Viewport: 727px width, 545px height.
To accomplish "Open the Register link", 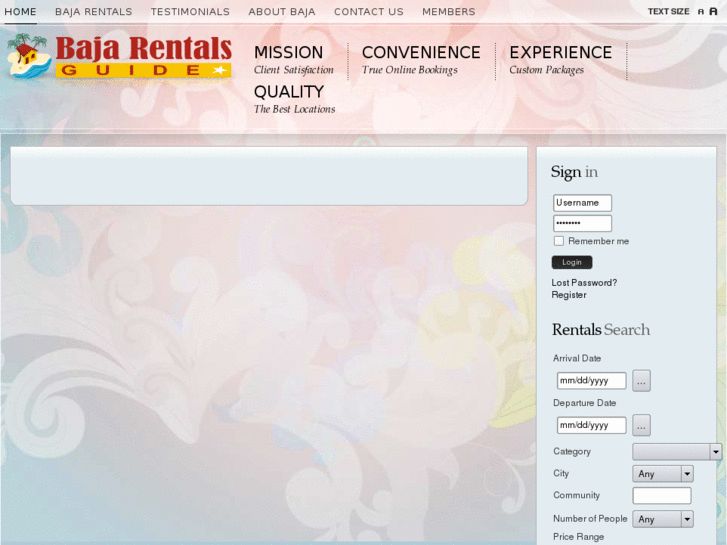I will pyautogui.click(x=569, y=295).
